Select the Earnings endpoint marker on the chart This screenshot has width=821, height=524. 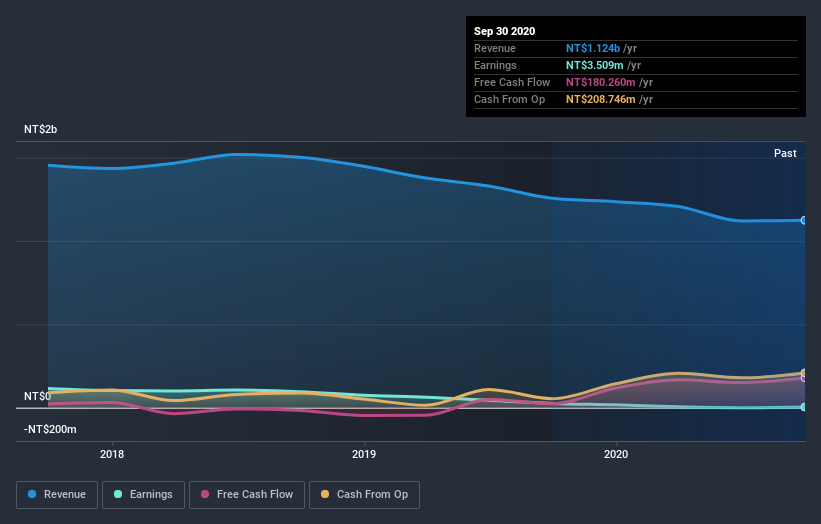point(804,407)
